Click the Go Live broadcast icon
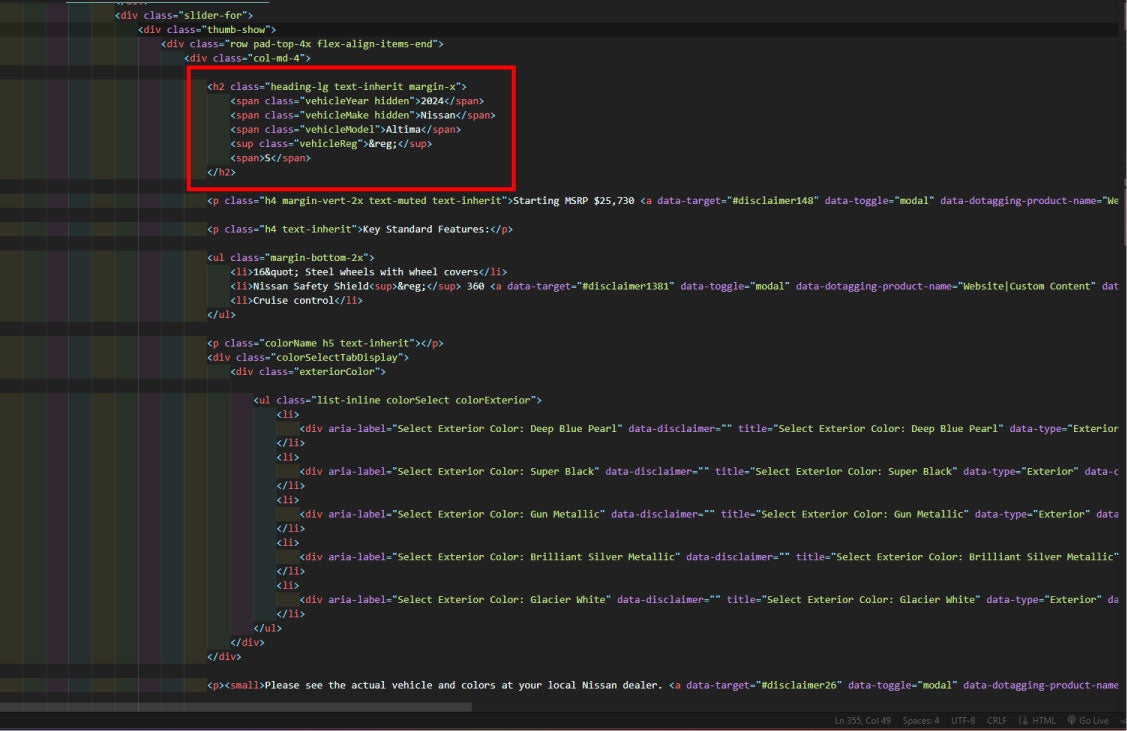Viewport: 1127px width, 731px height. click(1071, 721)
